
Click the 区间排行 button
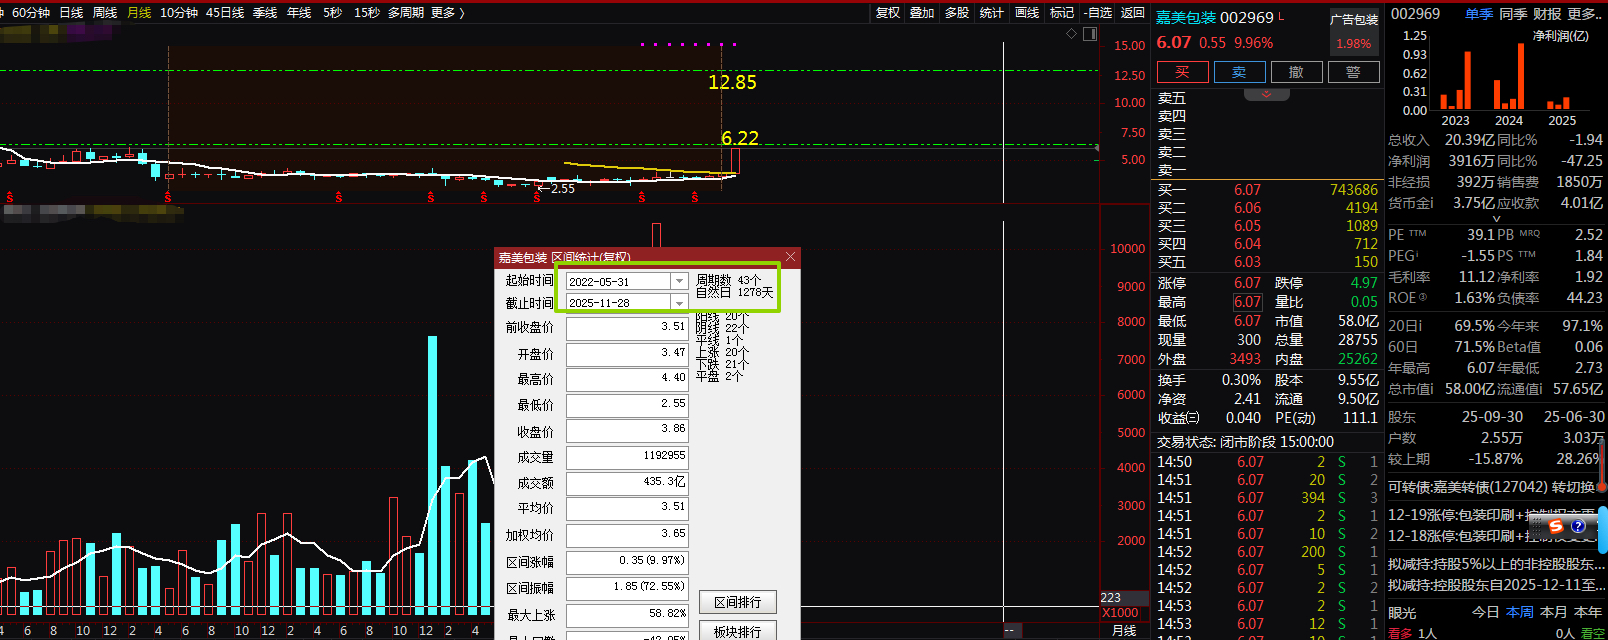738,602
